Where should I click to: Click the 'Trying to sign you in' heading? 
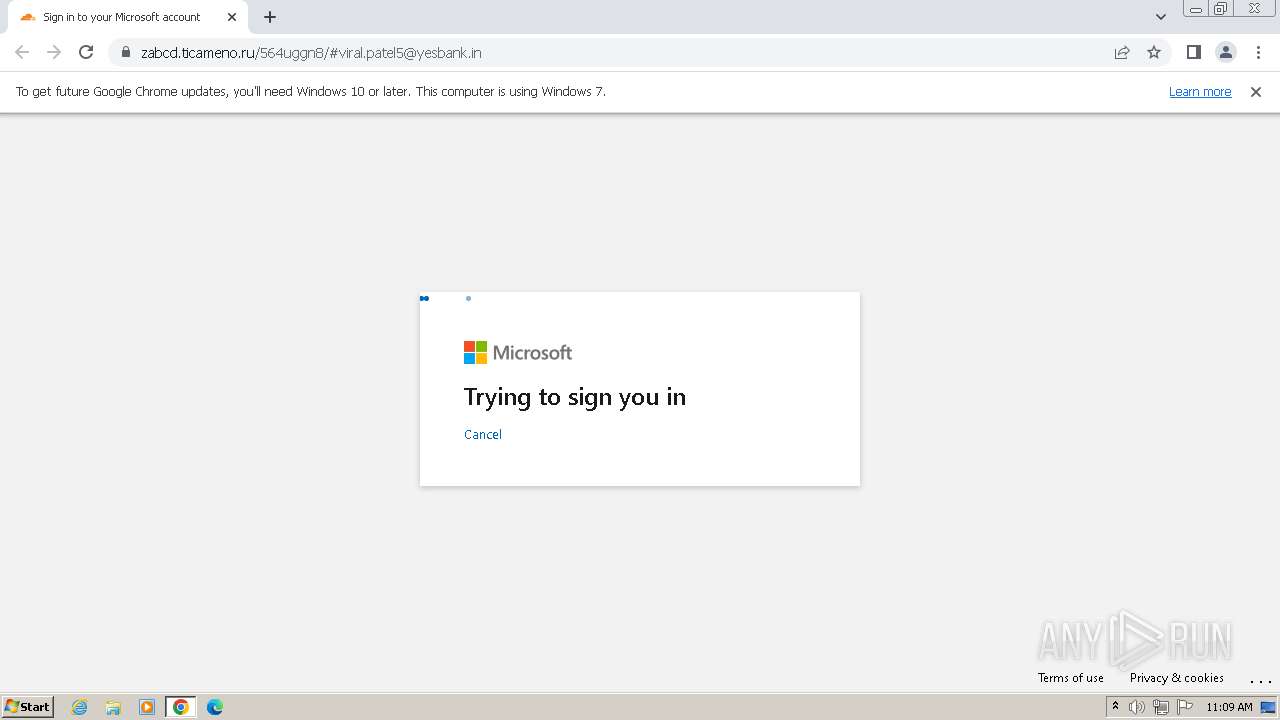(575, 397)
